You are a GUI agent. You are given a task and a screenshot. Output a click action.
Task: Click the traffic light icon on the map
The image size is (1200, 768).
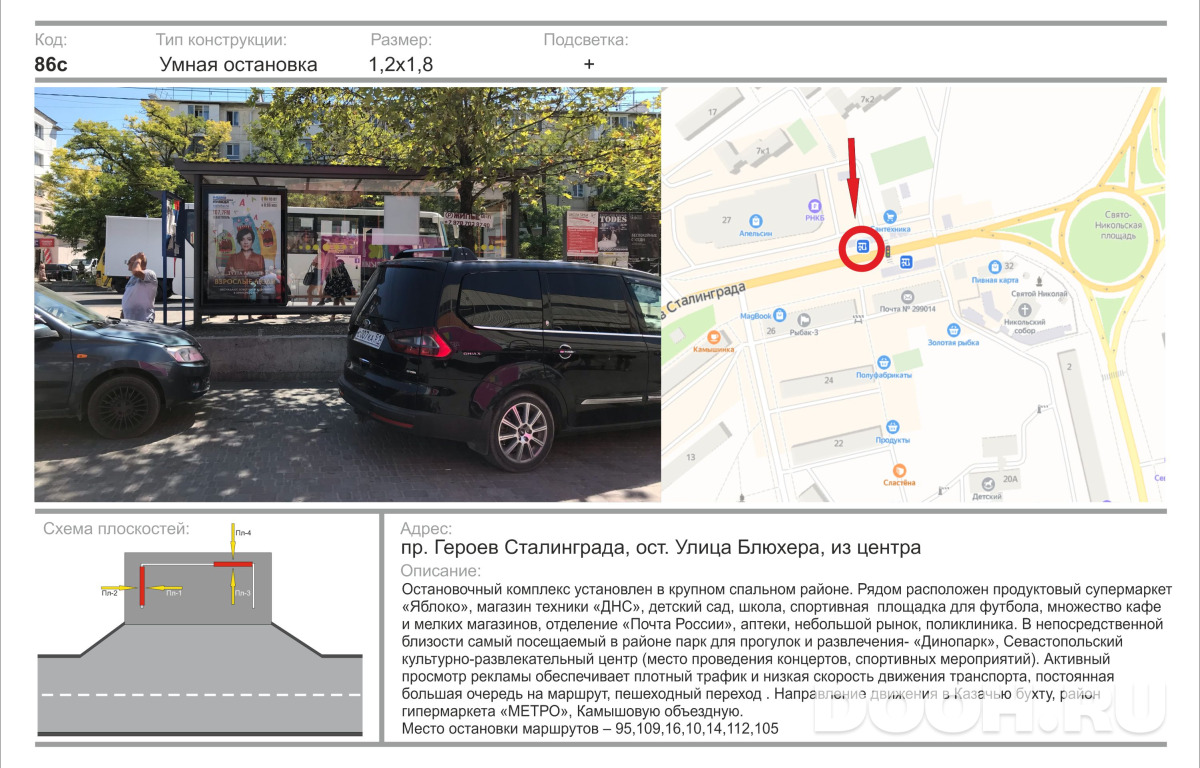(x=886, y=251)
